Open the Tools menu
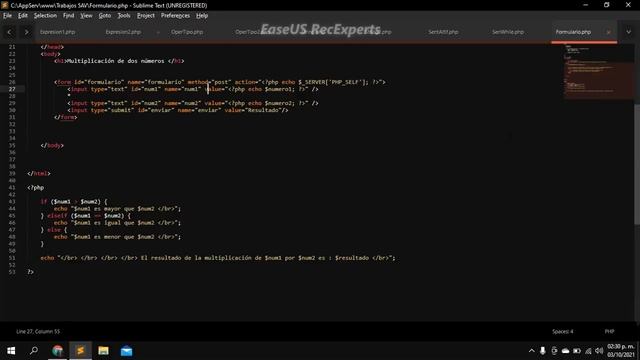The height and width of the screenshot is (360, 640). [x=124, y=16]
